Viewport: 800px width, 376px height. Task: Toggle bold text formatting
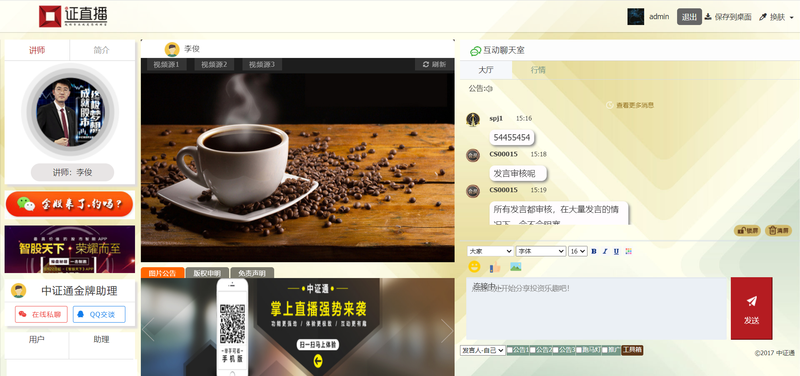594,251
